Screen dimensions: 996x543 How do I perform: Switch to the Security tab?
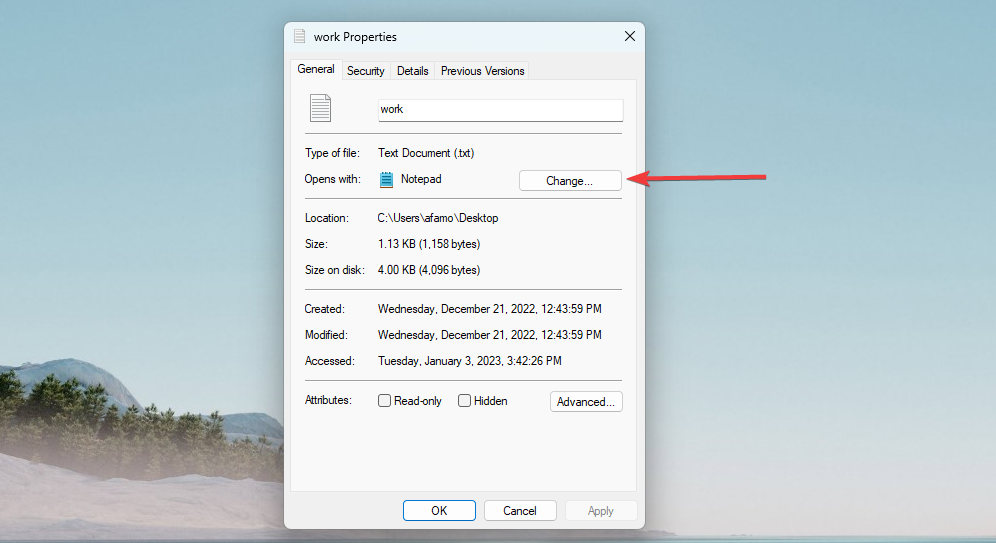point(365,71)
